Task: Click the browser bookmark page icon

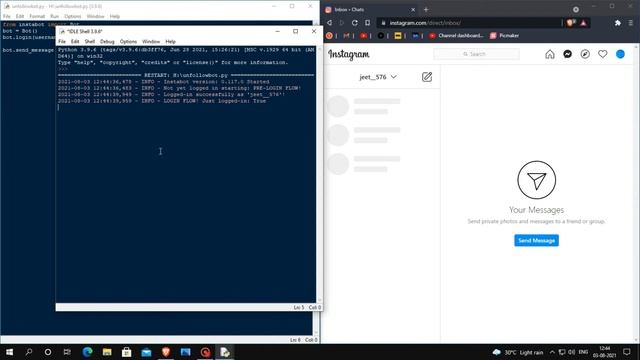Action: click(367, 23)
